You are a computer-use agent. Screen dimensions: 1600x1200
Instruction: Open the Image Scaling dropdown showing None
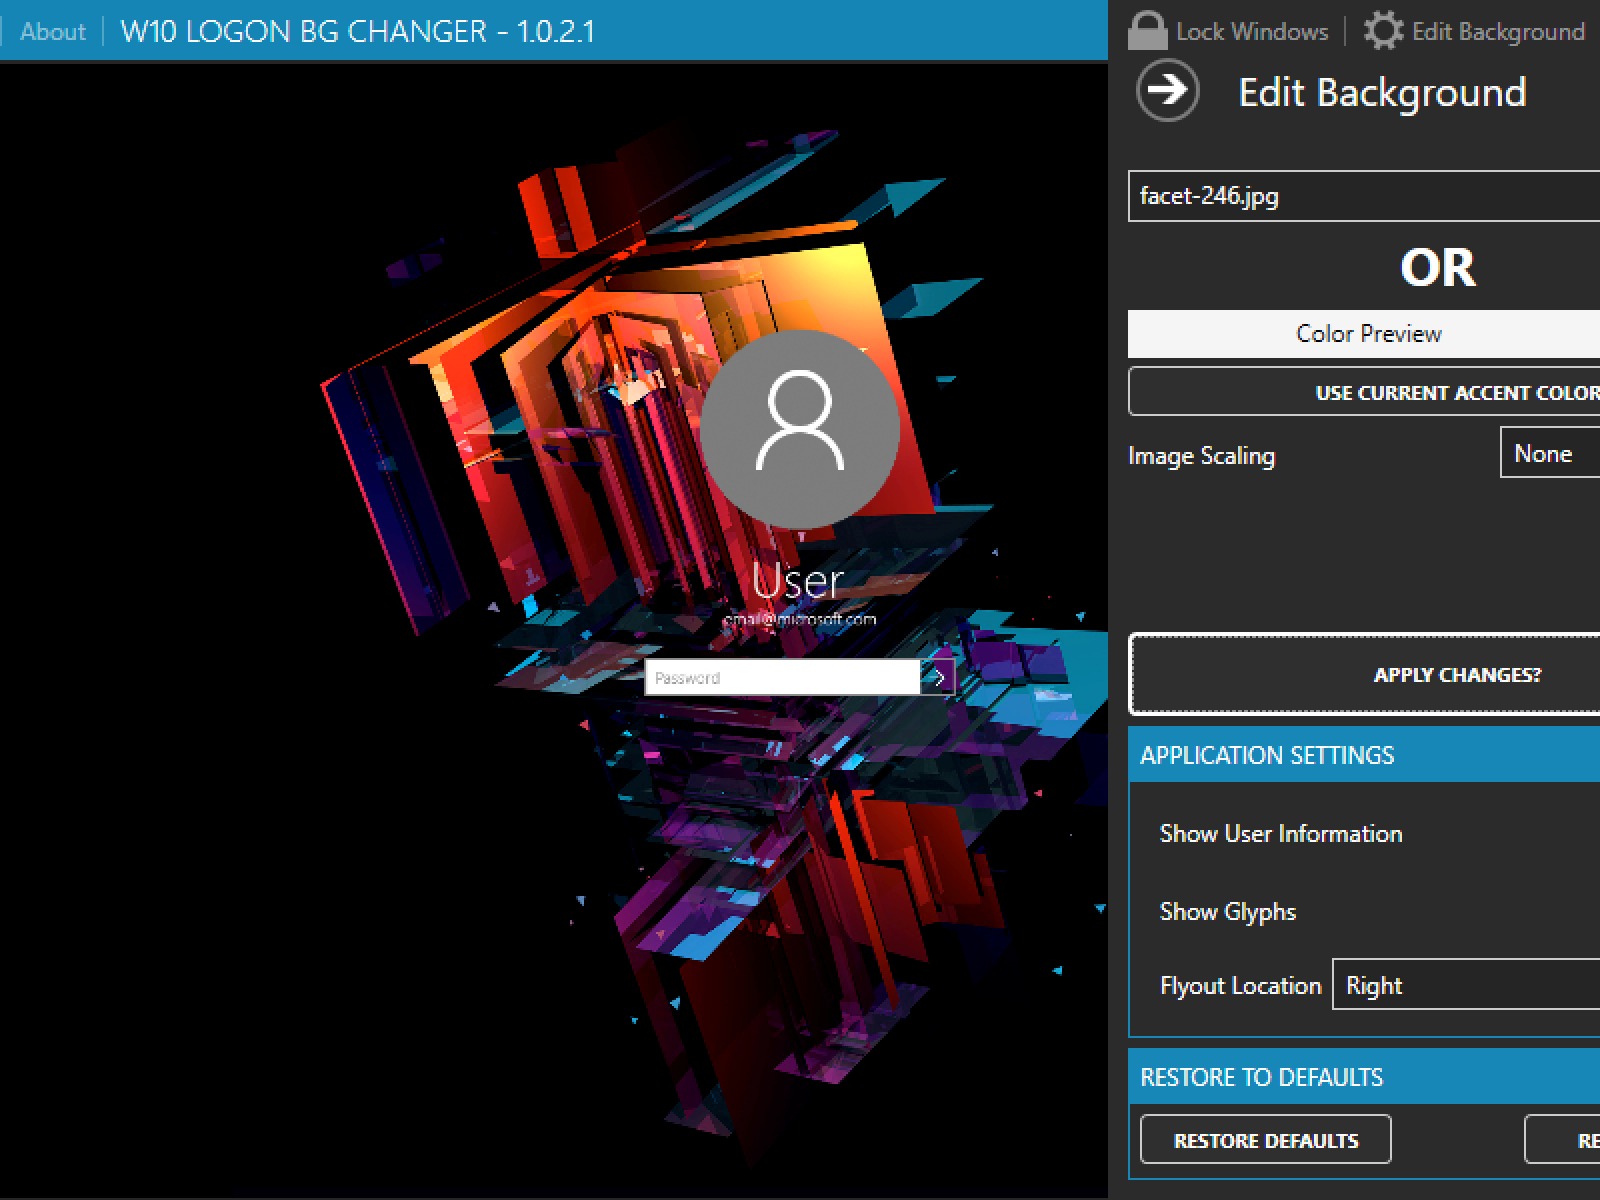pos(1550,454)
